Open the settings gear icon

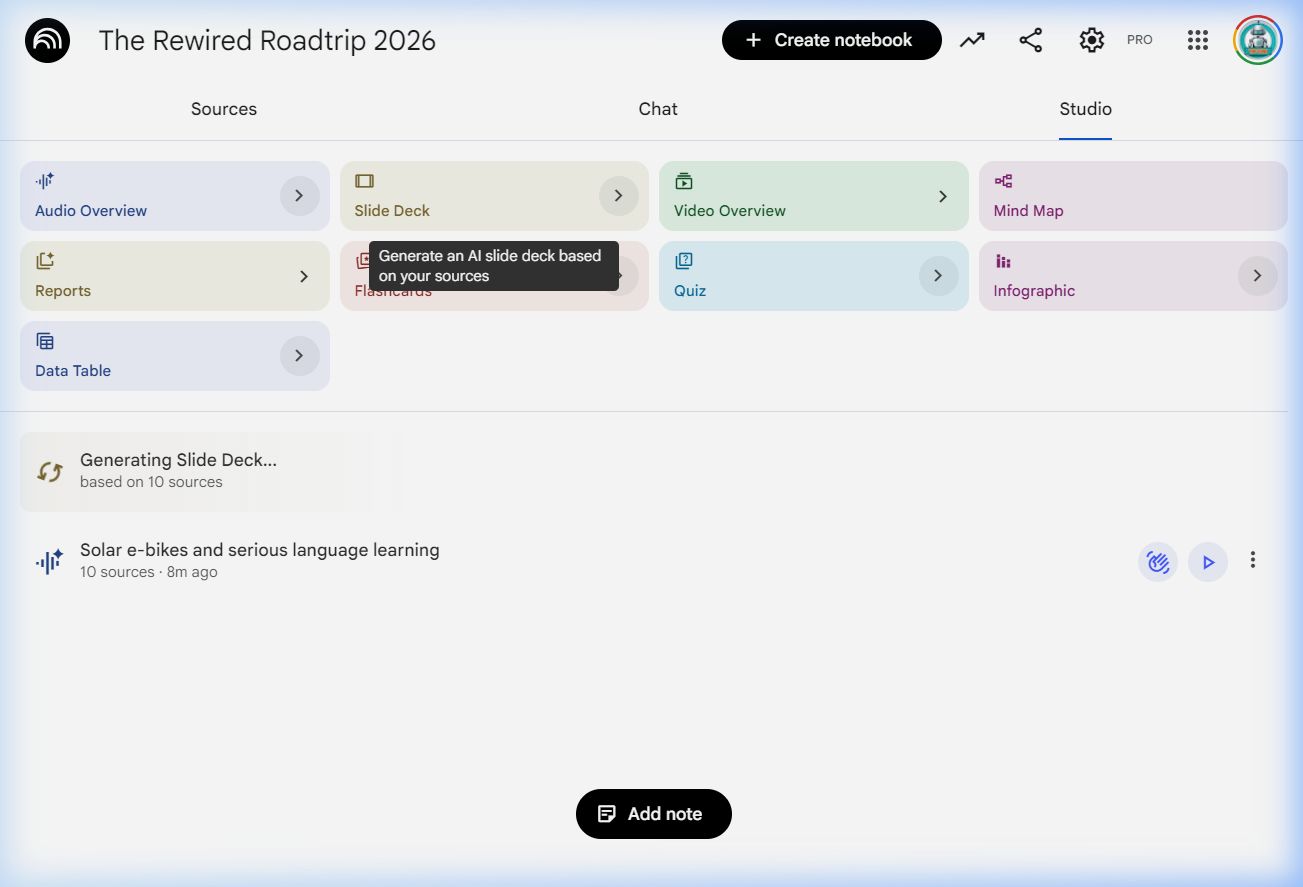coord(1091,40)
